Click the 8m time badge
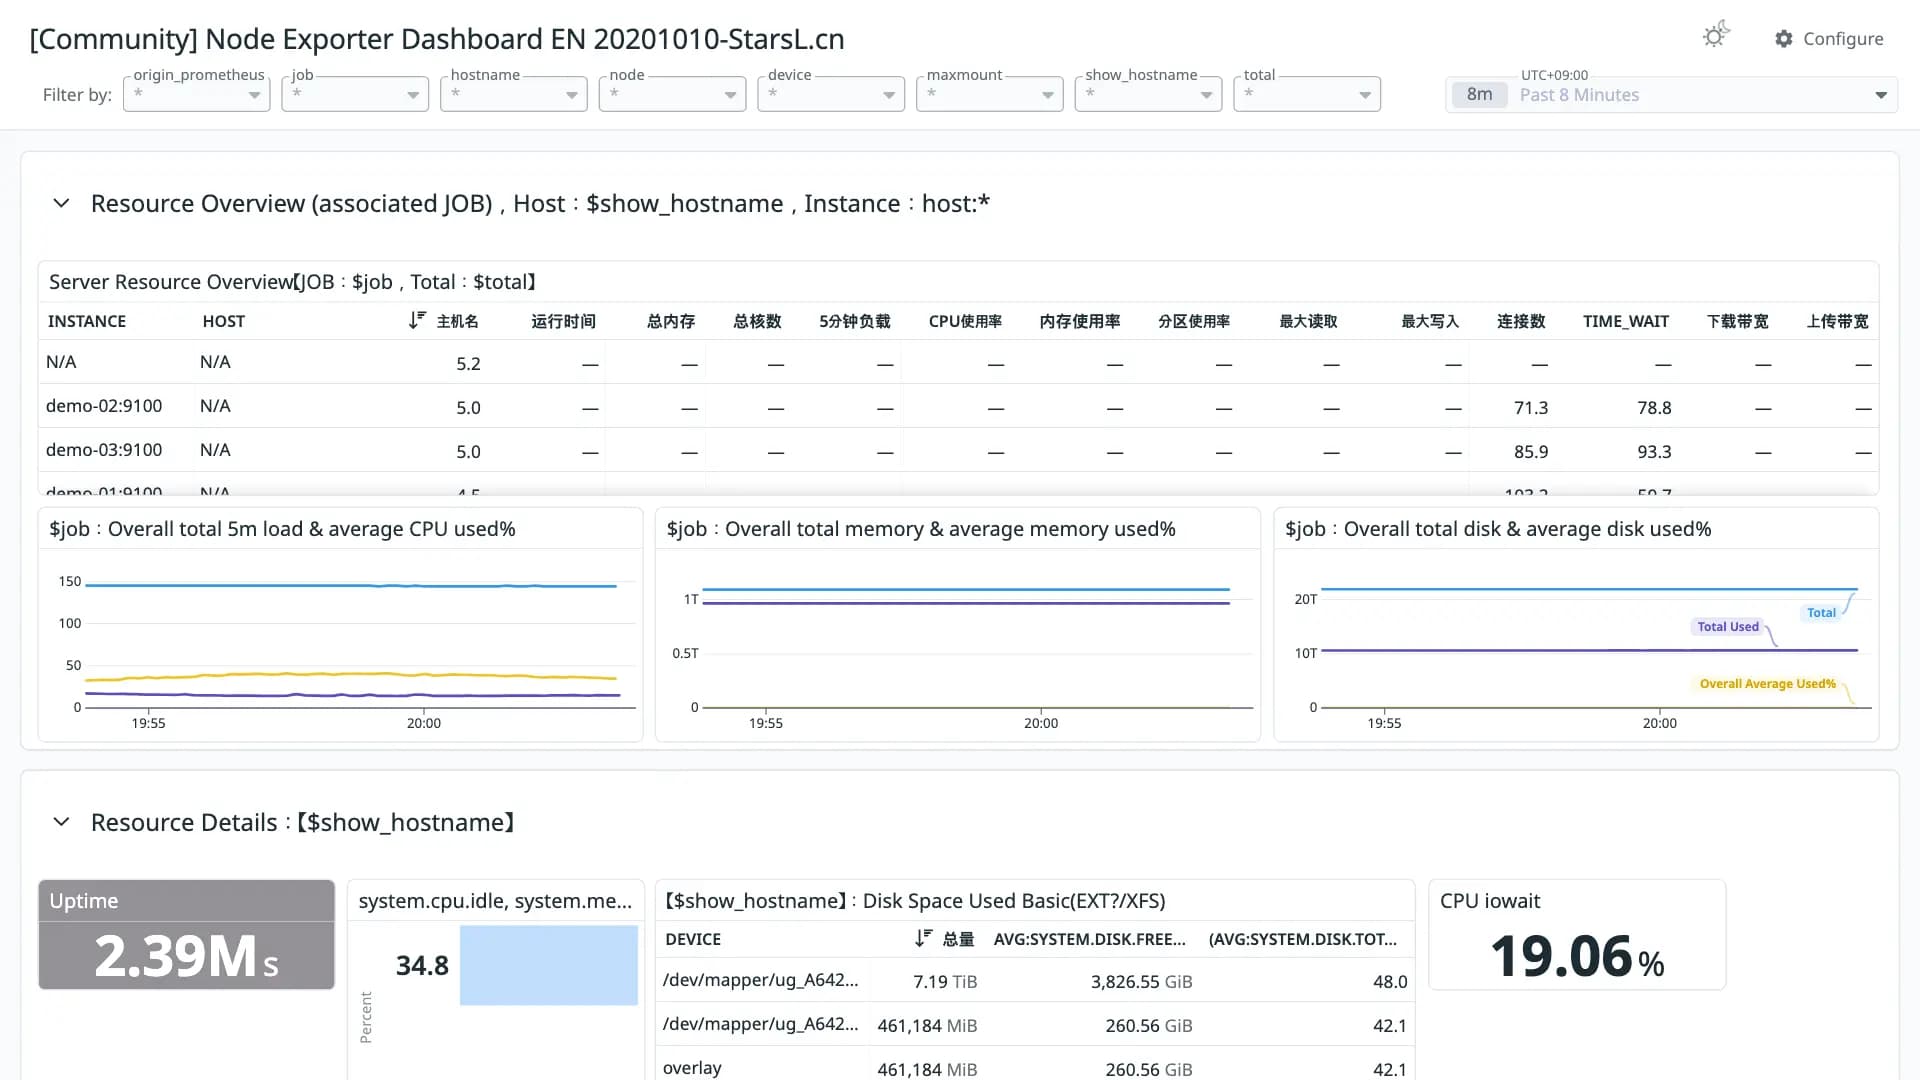 1479,95
